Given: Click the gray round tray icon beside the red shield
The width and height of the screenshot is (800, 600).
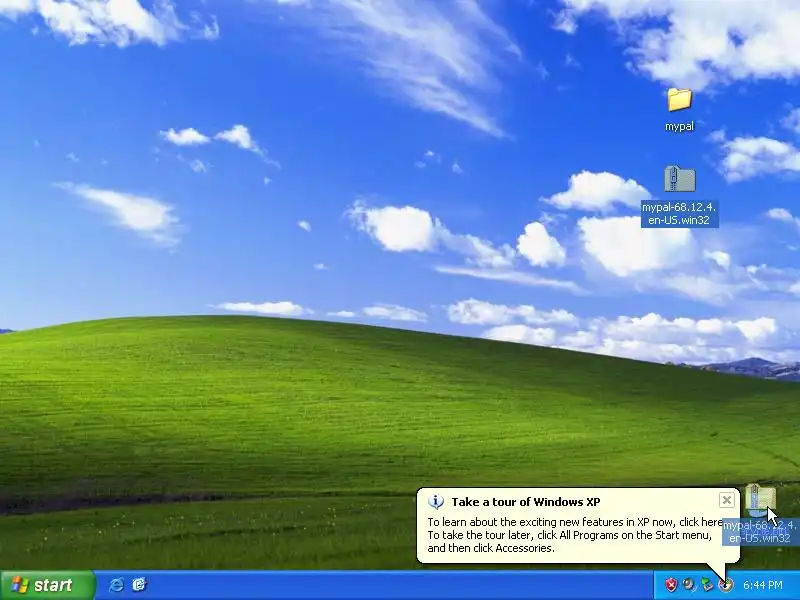Looking at the screenshot, I should (689, 585).
